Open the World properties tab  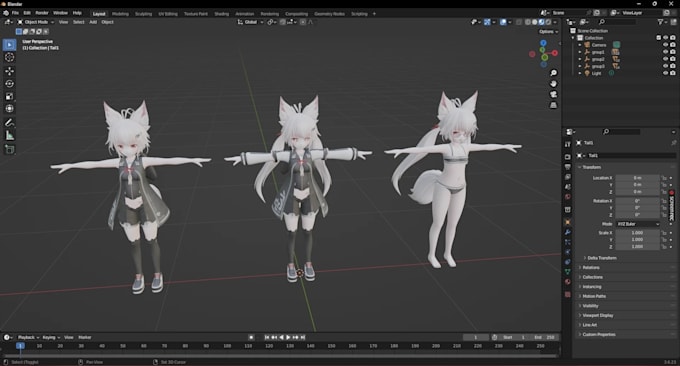(x=568, y=197)
